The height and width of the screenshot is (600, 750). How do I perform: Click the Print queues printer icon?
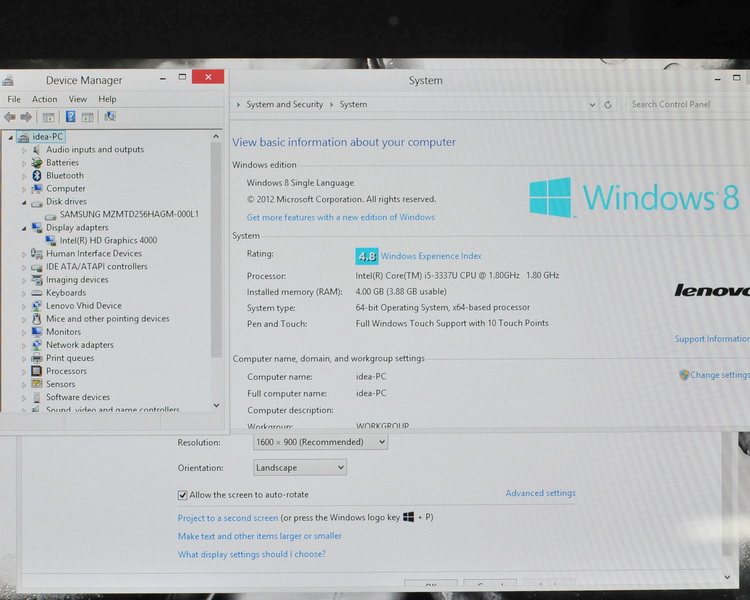click(37, 358)
